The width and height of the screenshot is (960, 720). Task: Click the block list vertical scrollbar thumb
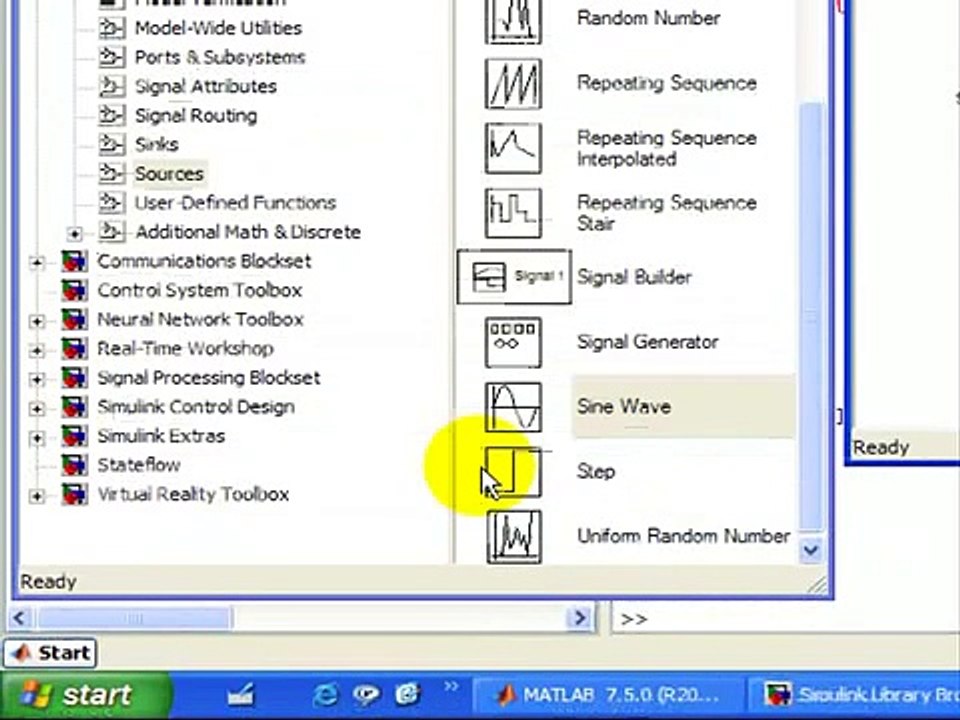tap(811, 318)
